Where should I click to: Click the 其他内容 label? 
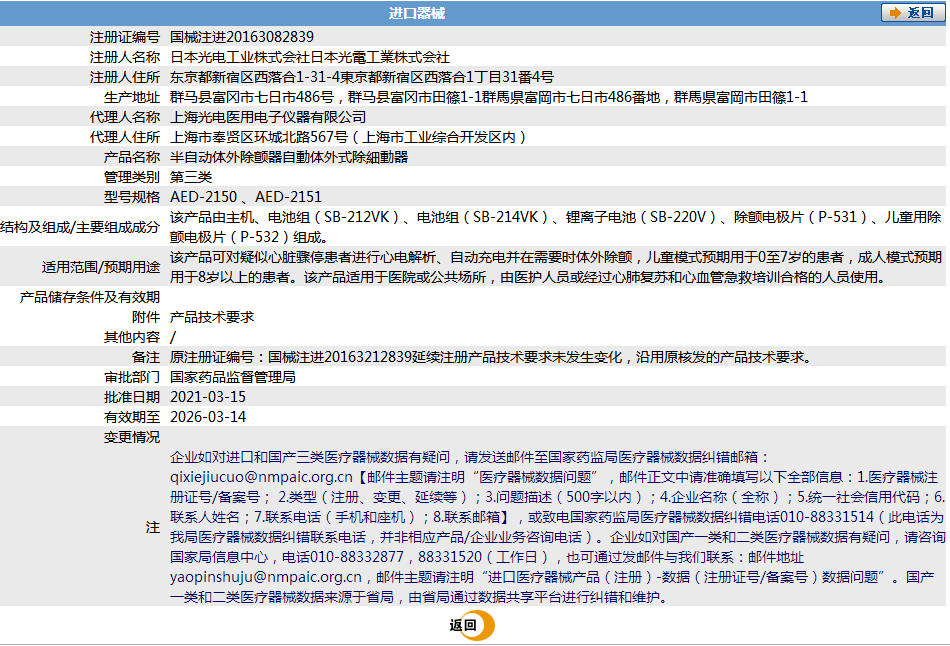[132, 337]
